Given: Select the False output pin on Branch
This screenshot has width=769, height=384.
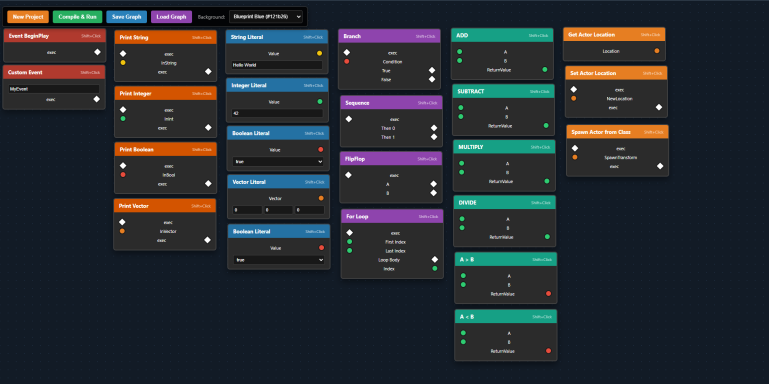Looking at the screenshot, I should coord(432,79).
